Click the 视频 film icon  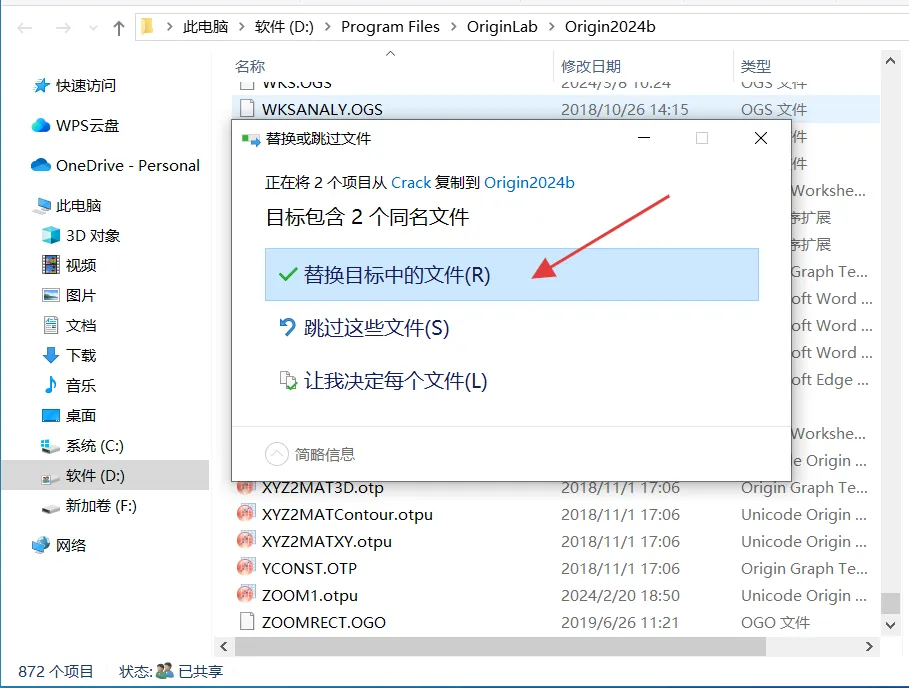tap(50, 265)
